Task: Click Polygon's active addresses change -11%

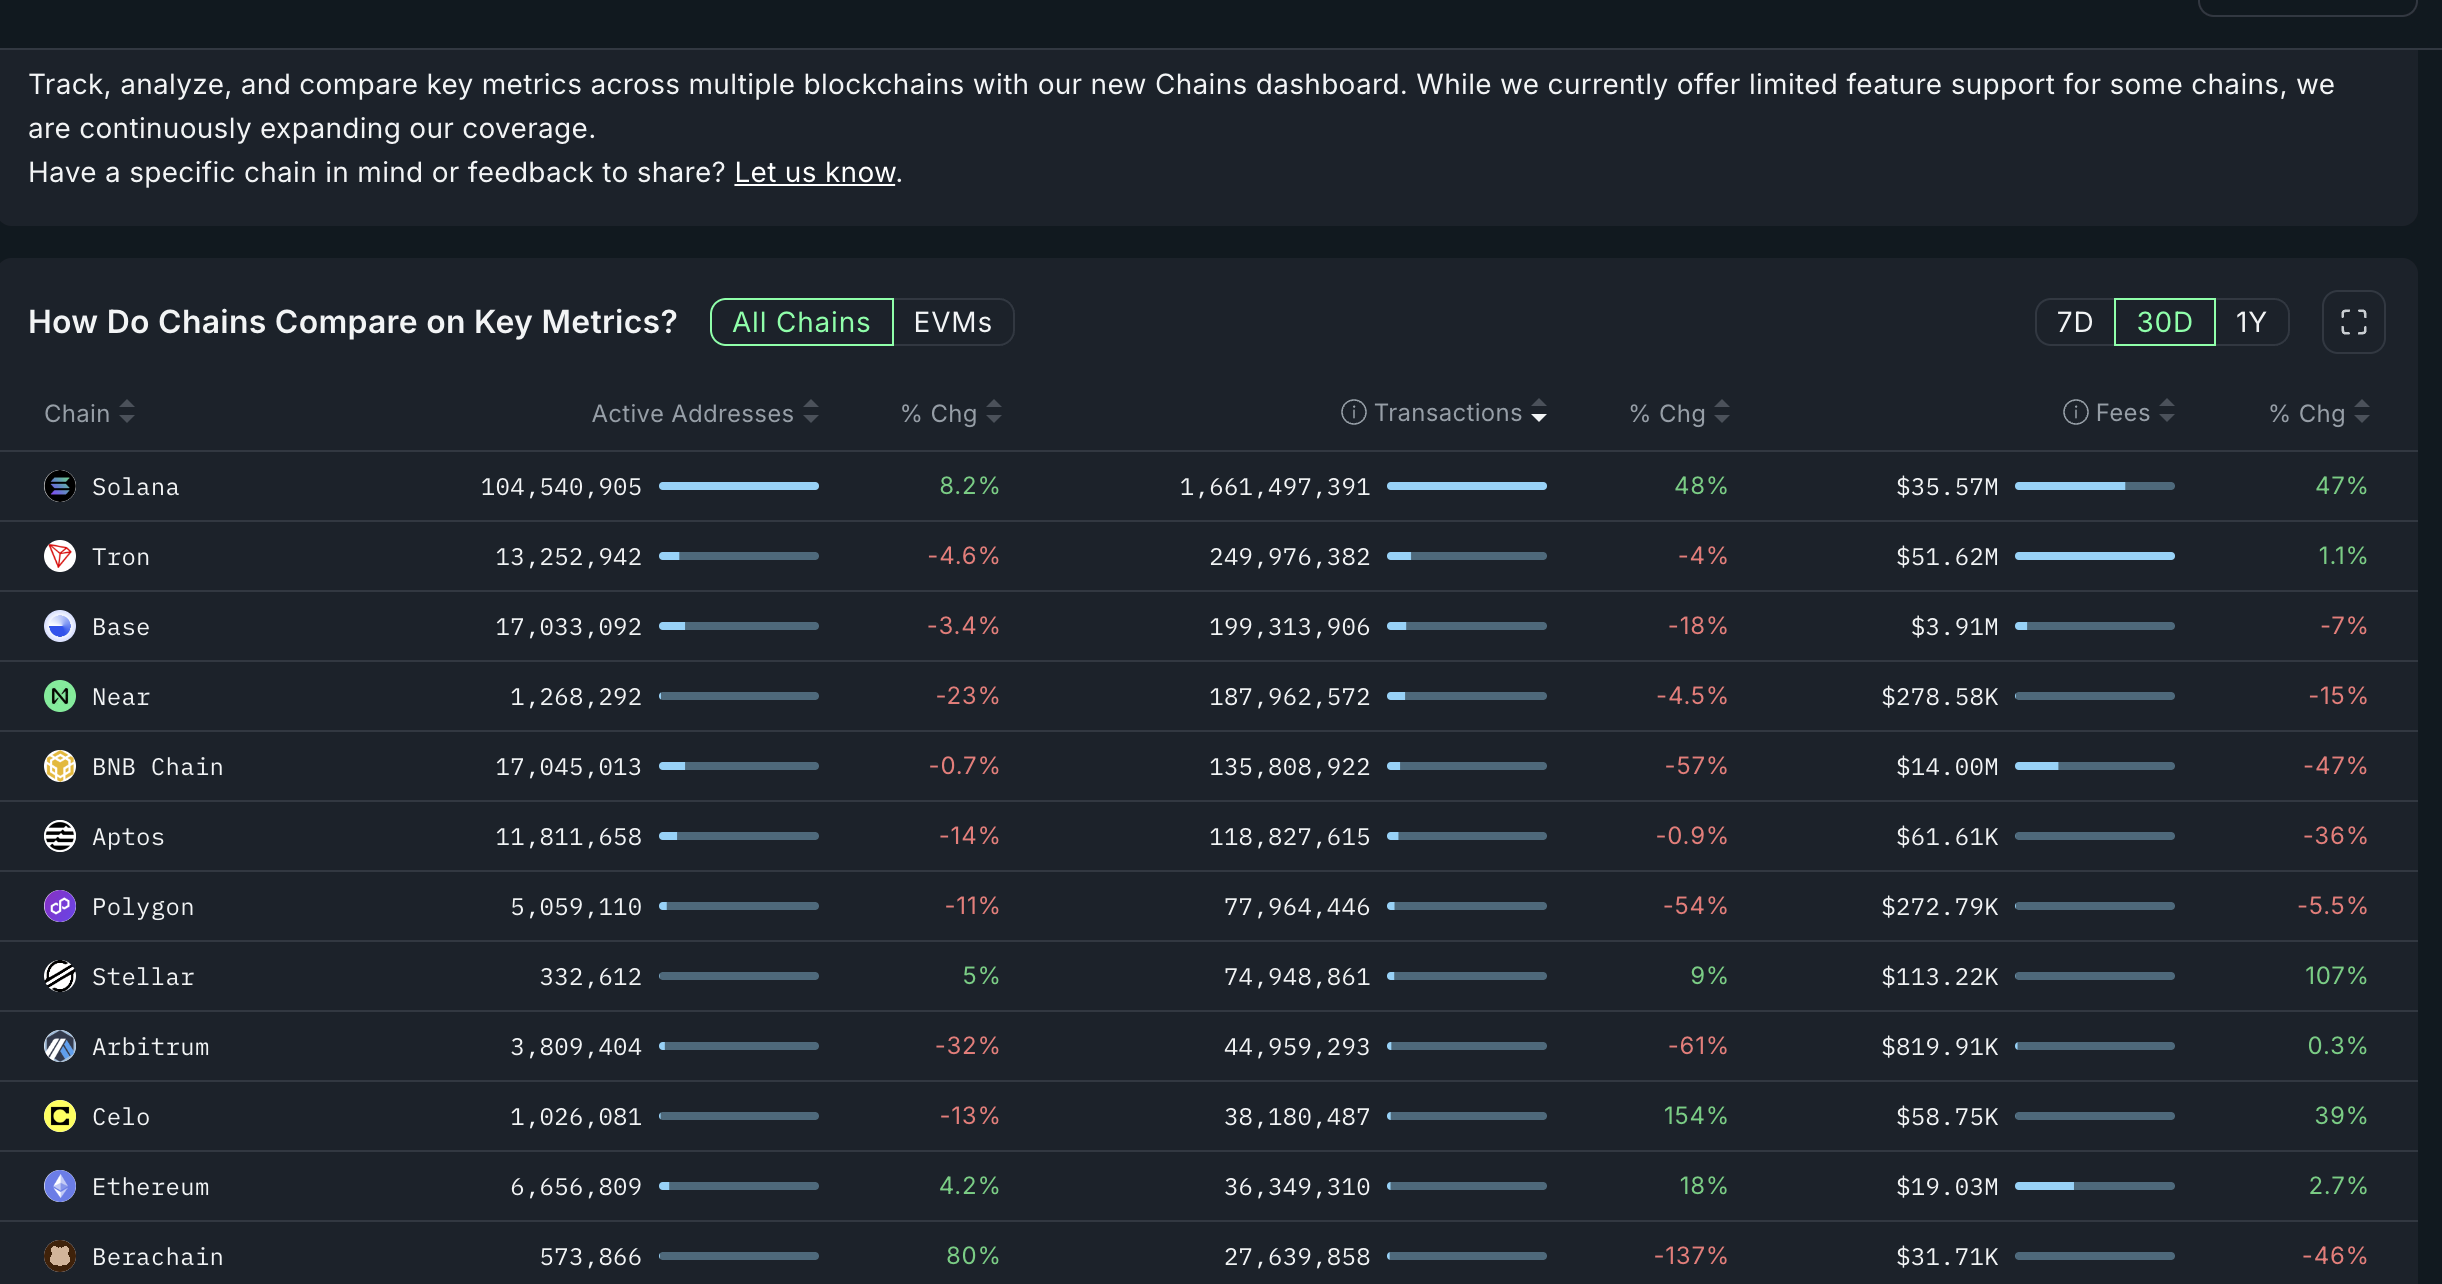Action: point(972,906)
